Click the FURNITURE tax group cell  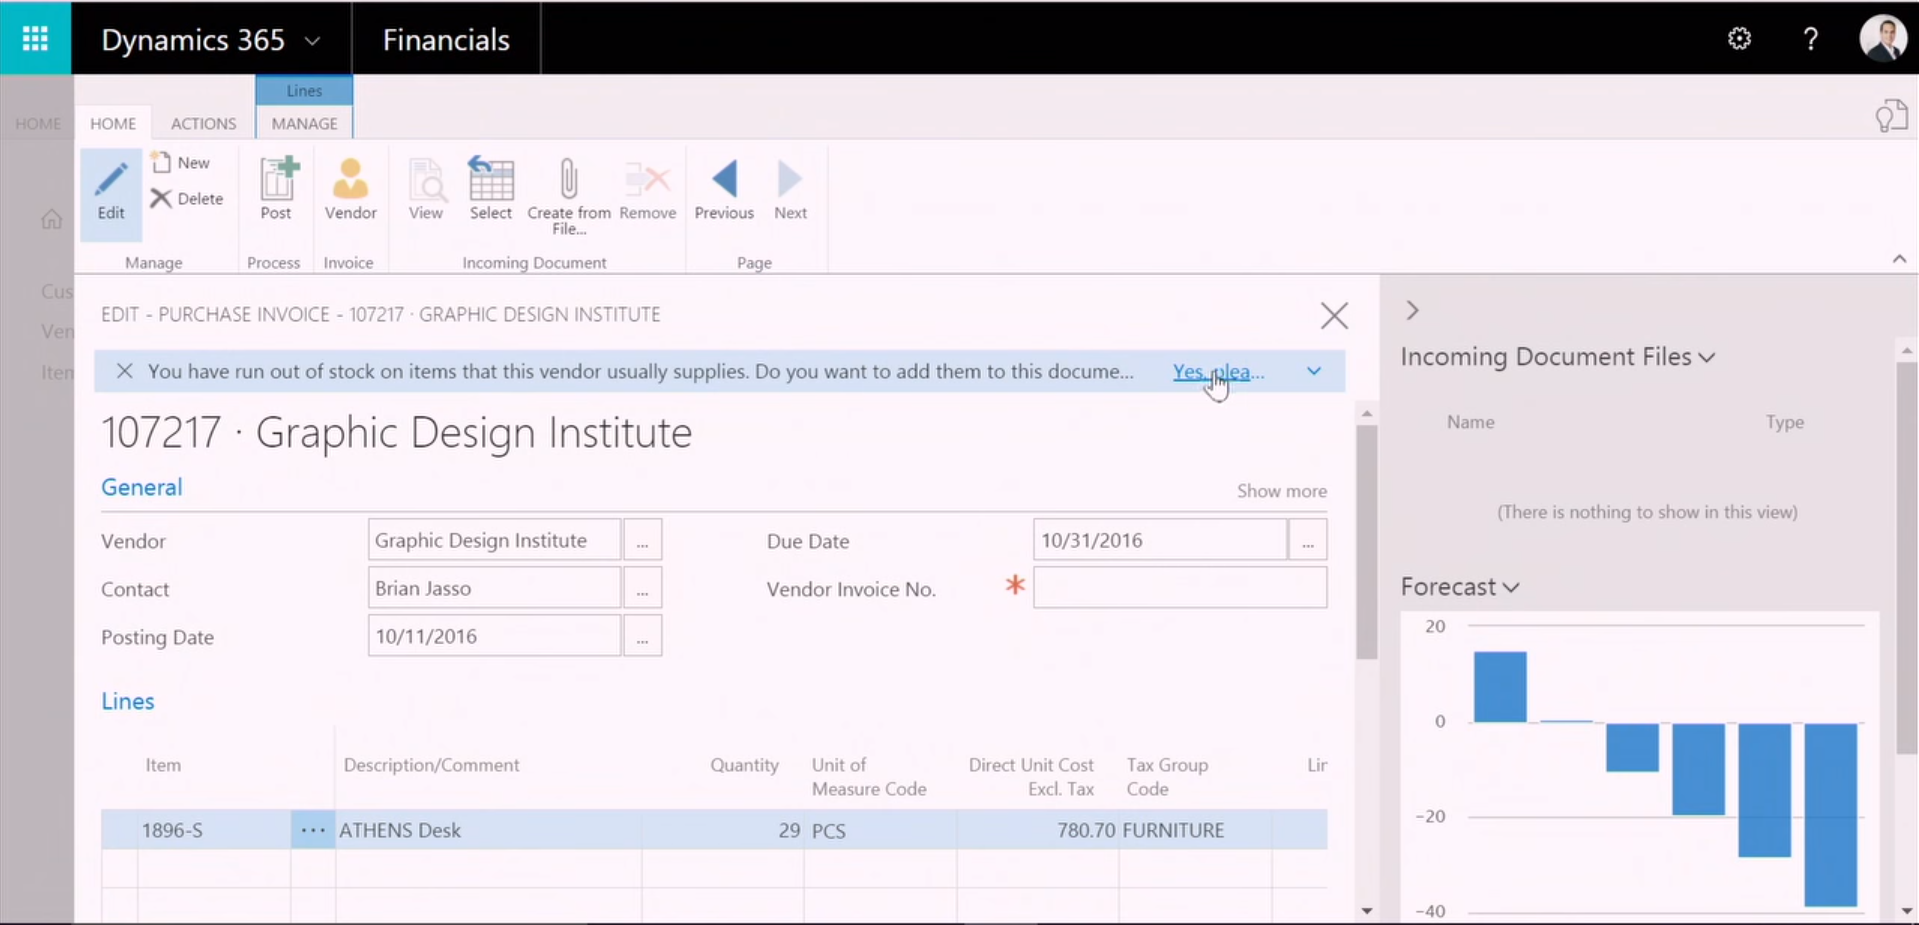(1195, 830)
